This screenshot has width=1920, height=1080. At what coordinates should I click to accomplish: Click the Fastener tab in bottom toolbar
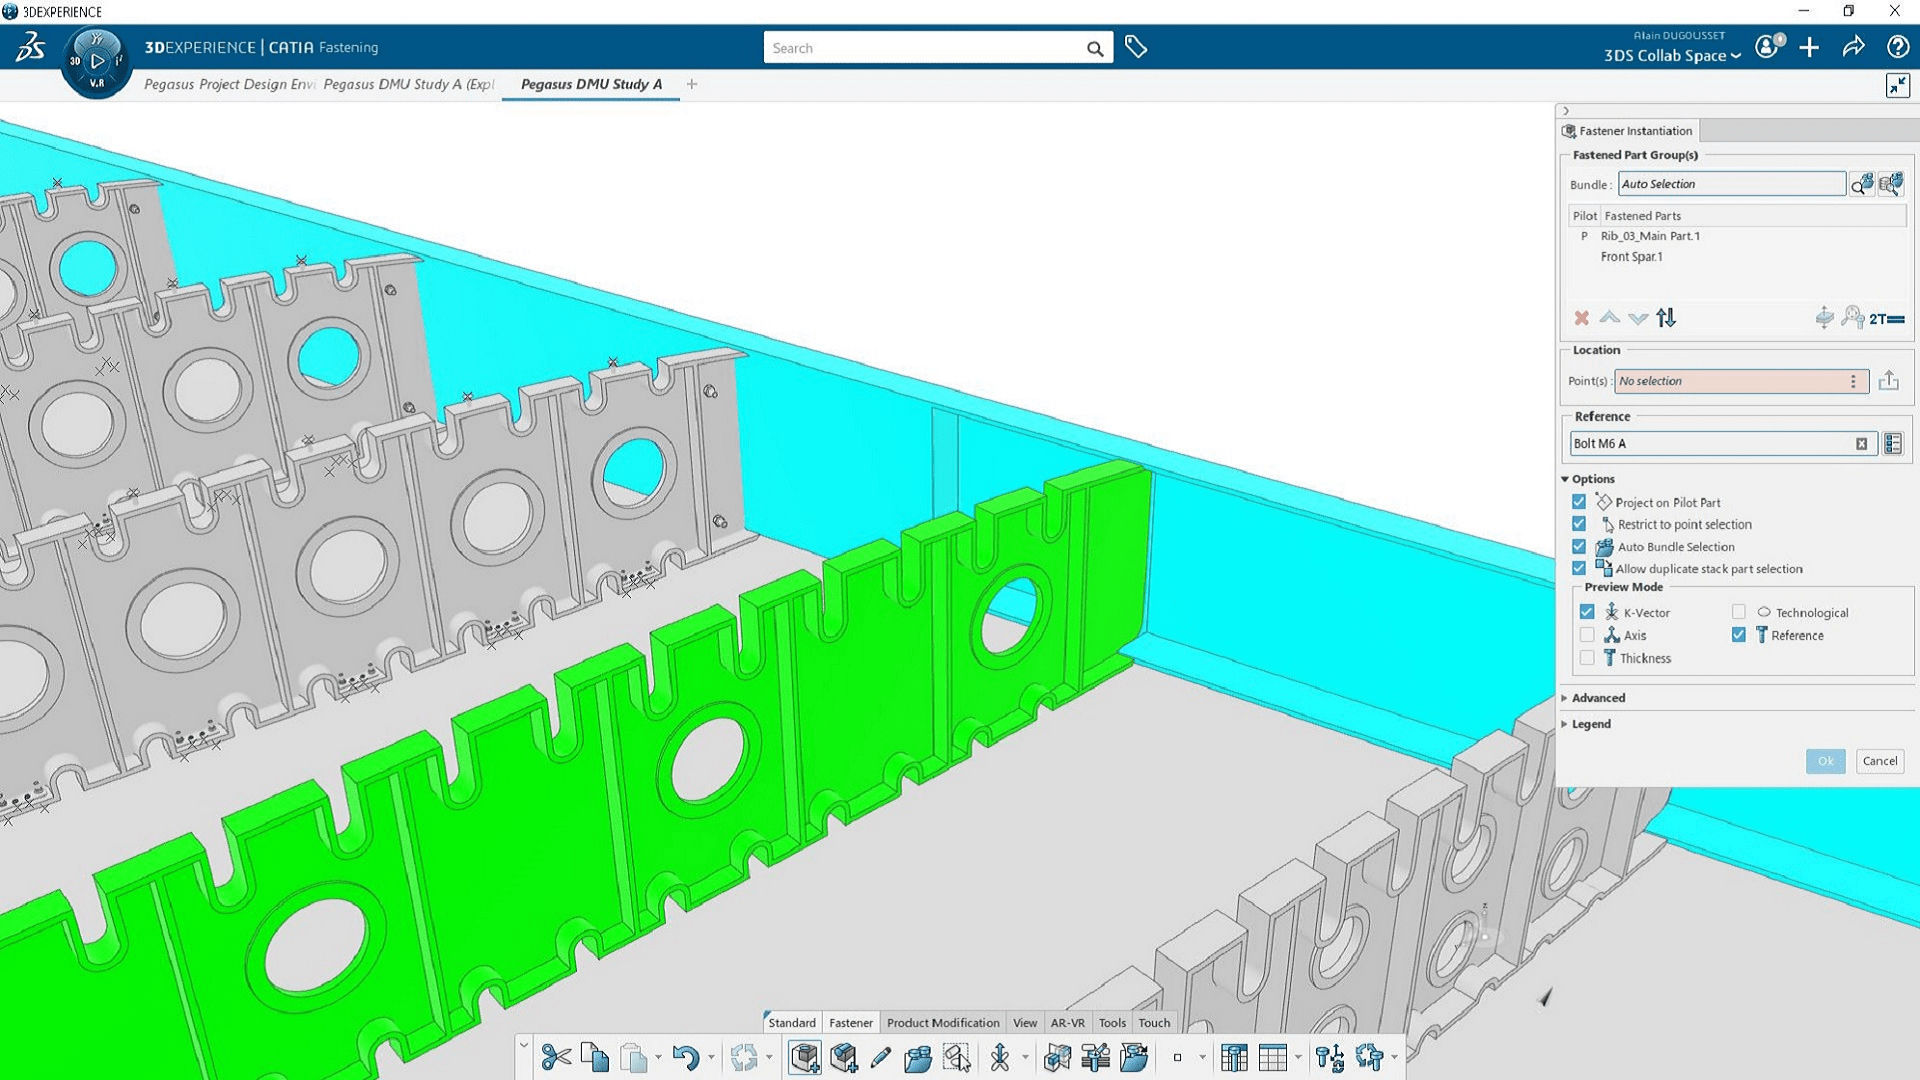tap(851, 1022)
